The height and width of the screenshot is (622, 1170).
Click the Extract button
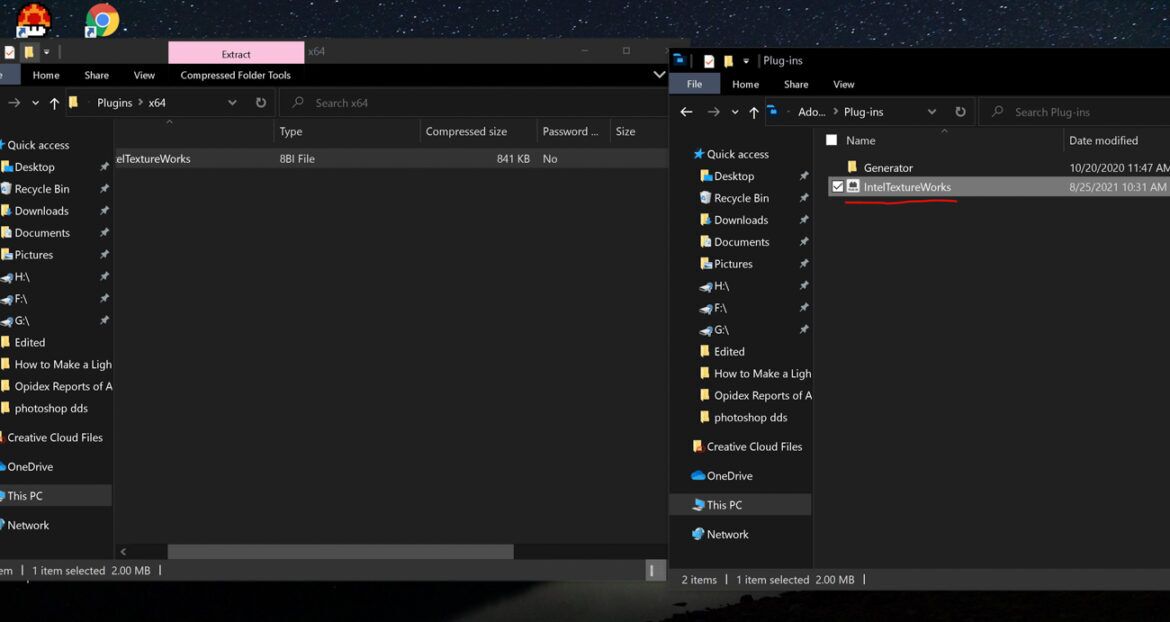point(237,51)
